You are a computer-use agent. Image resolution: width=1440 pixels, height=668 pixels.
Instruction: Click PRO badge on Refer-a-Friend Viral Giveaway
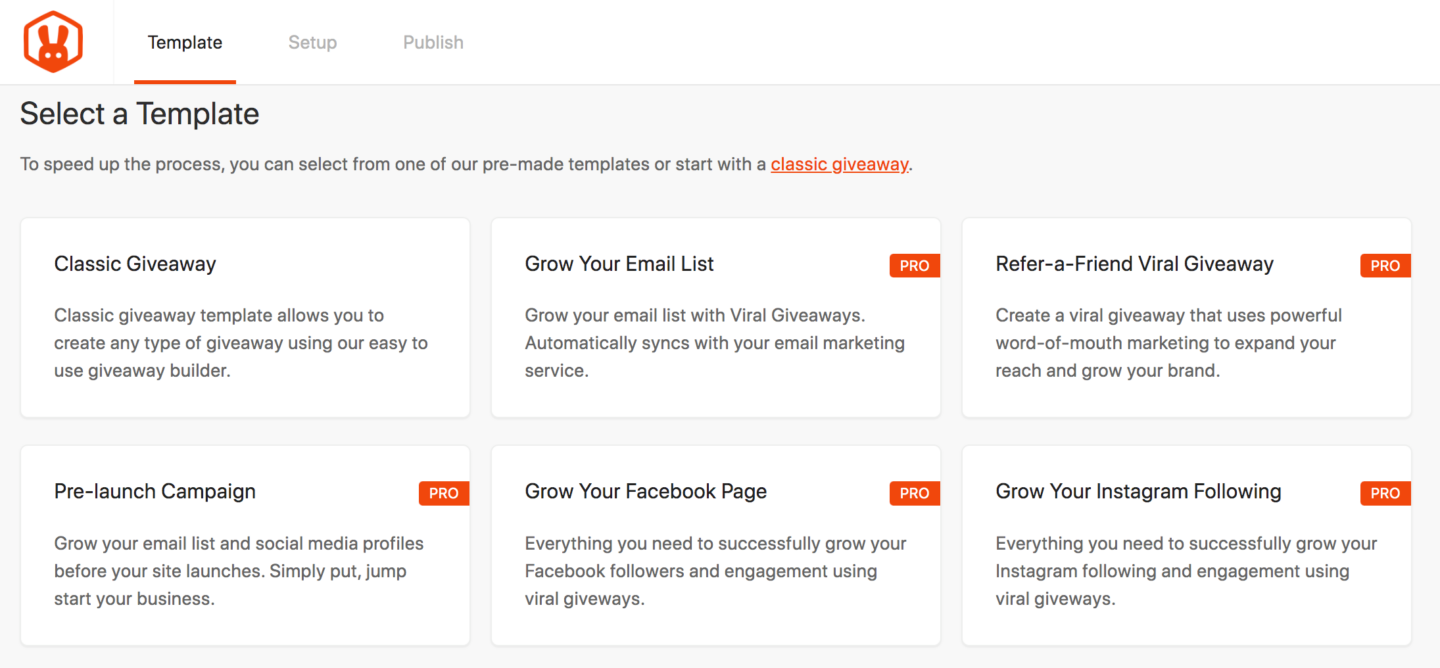[x=1385, y=265]
